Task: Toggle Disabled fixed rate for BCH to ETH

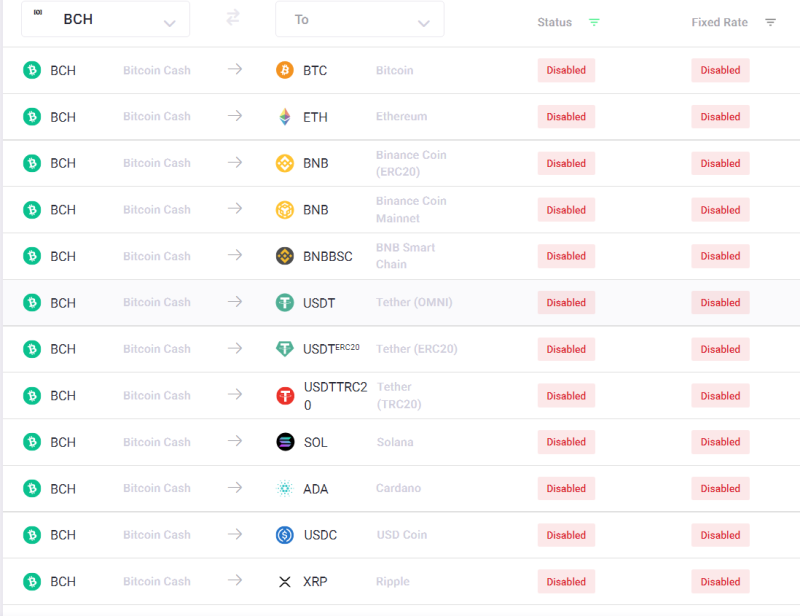Action: 720,117
